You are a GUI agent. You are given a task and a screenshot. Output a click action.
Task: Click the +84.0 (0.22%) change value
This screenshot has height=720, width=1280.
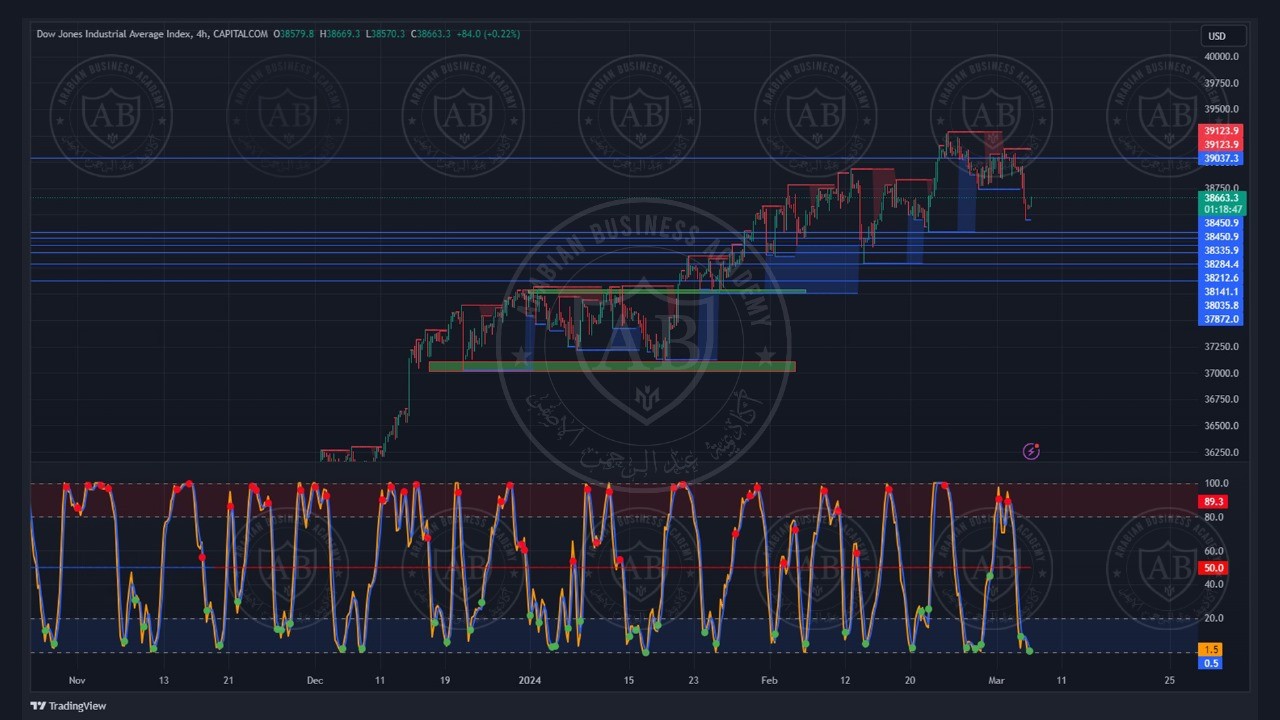pos(488,34)
